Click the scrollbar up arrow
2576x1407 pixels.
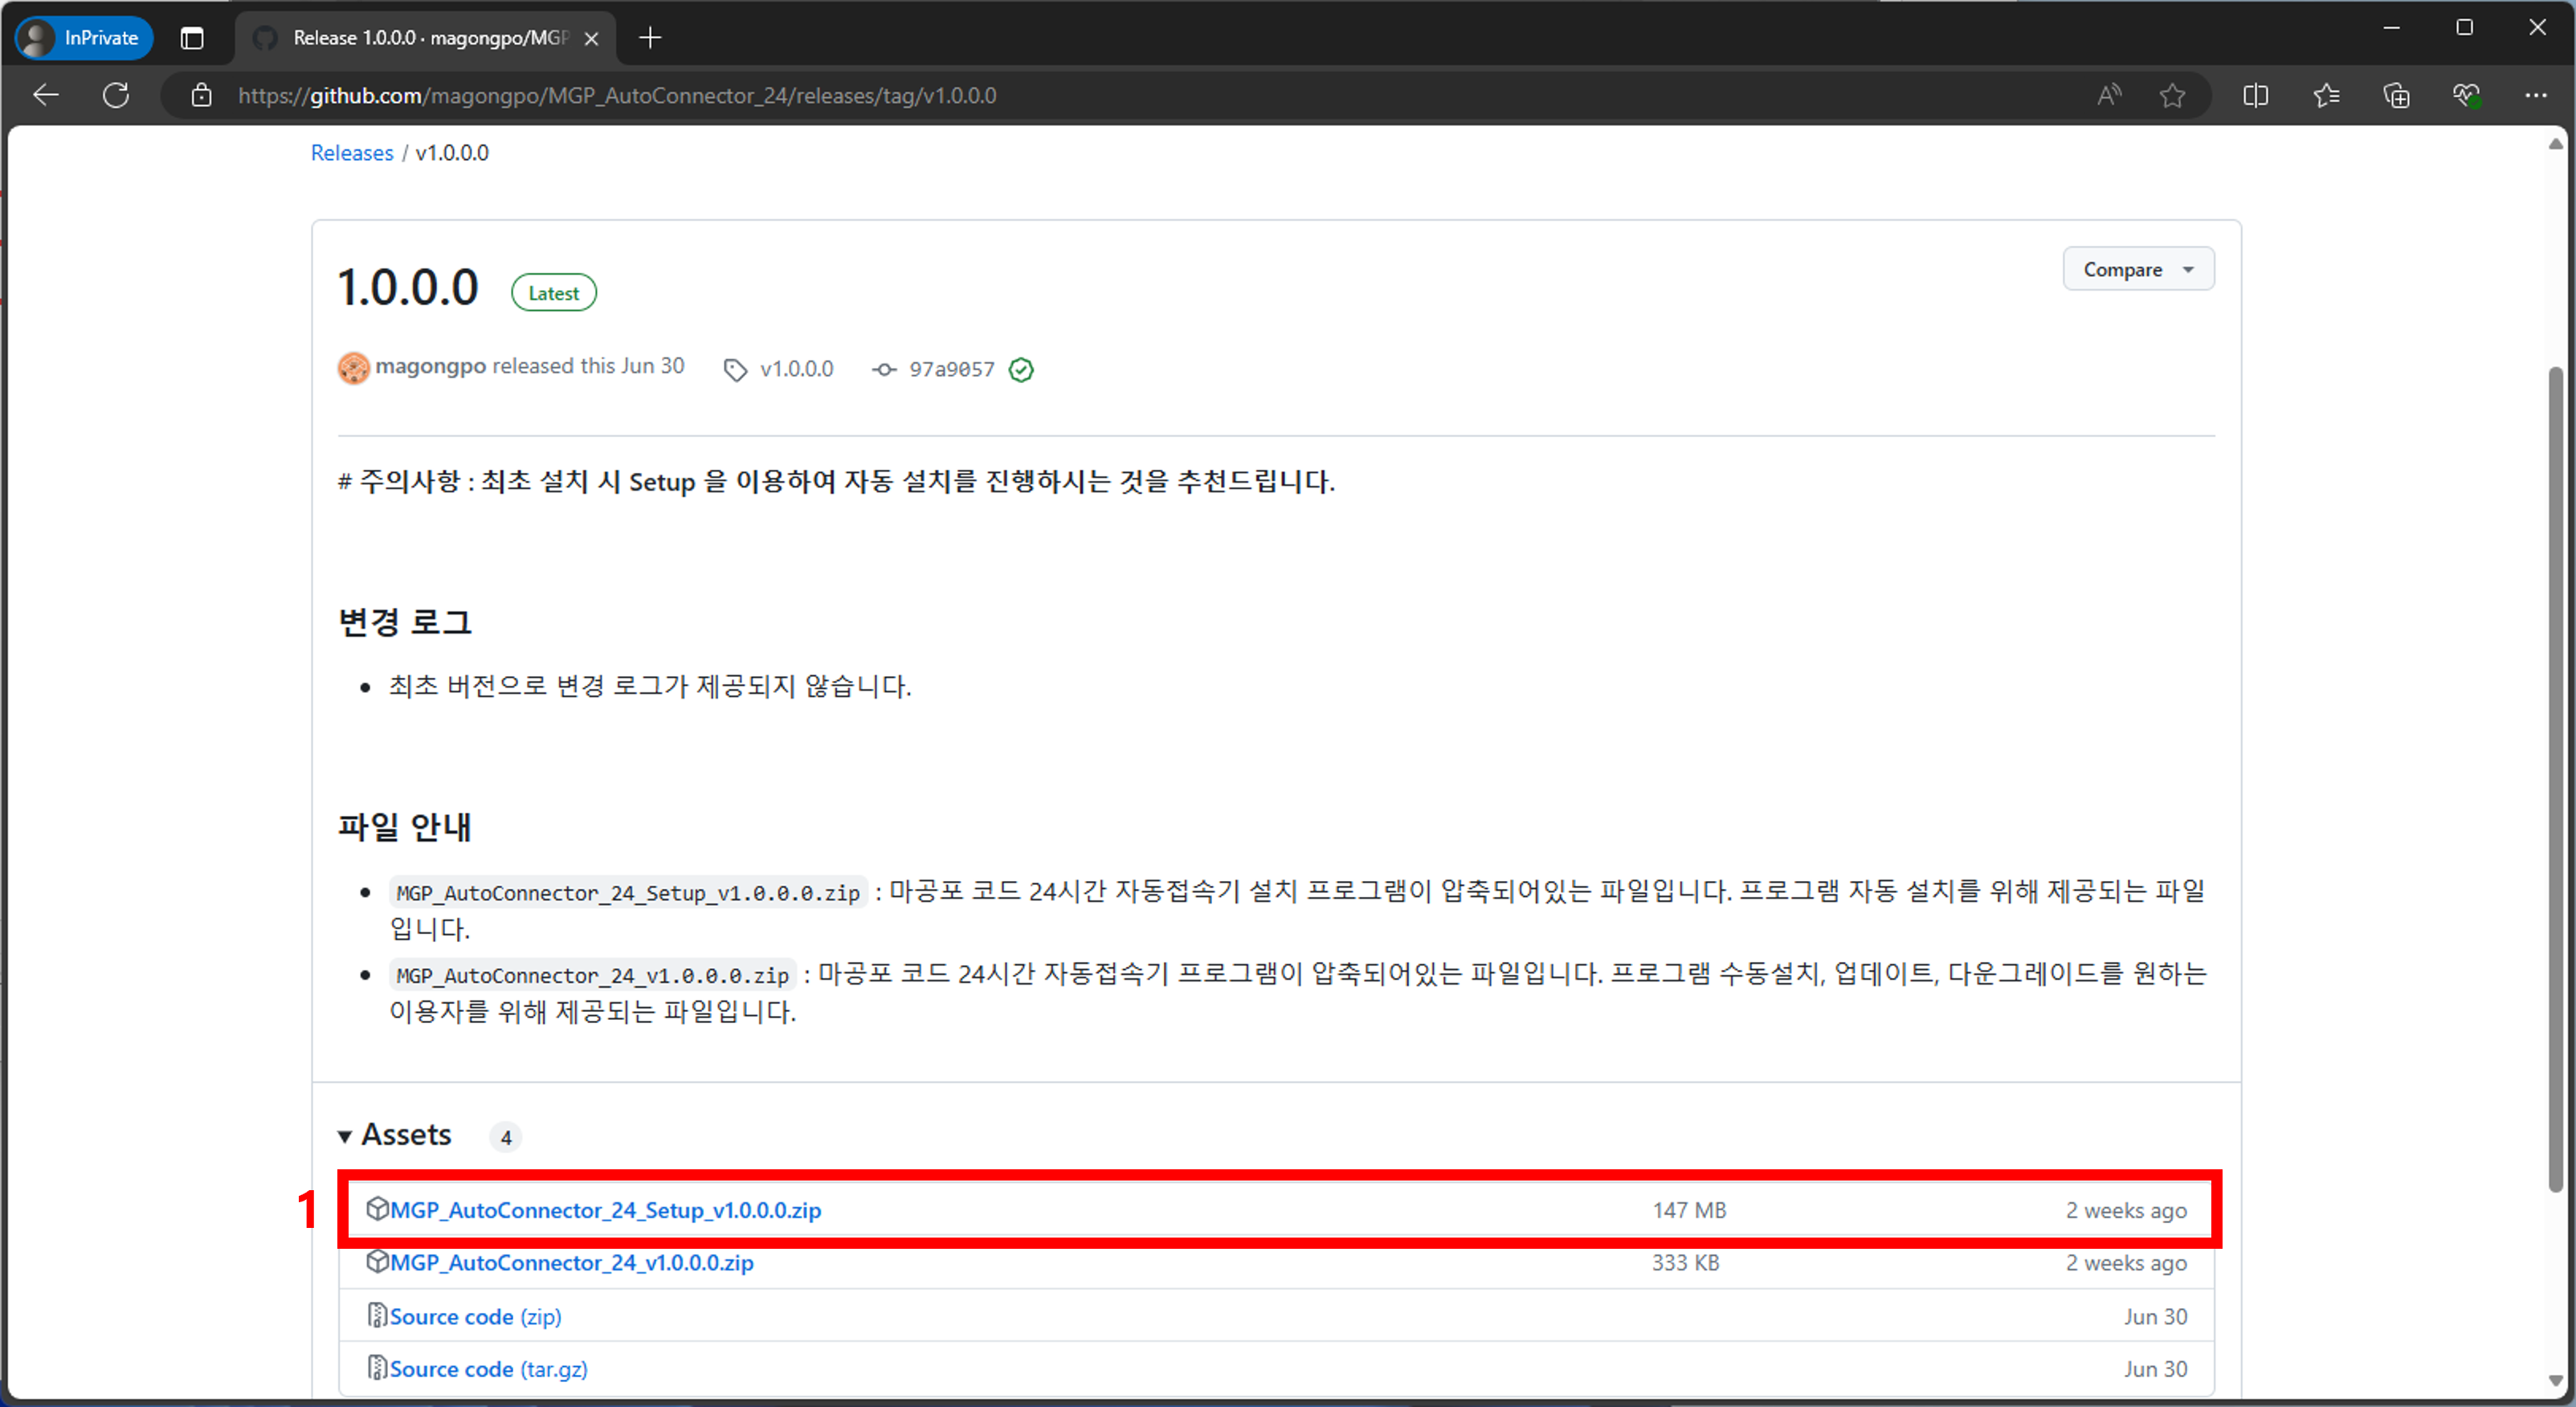point(2556,143)
